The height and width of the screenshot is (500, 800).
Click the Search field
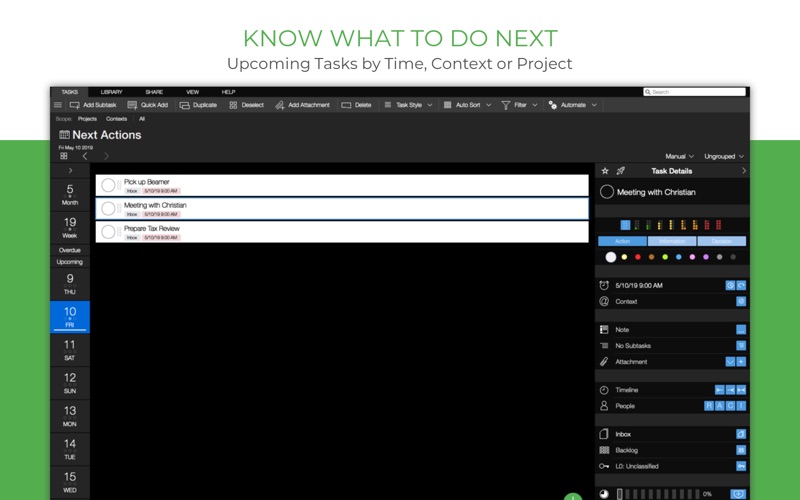click(x=693, y=92)
